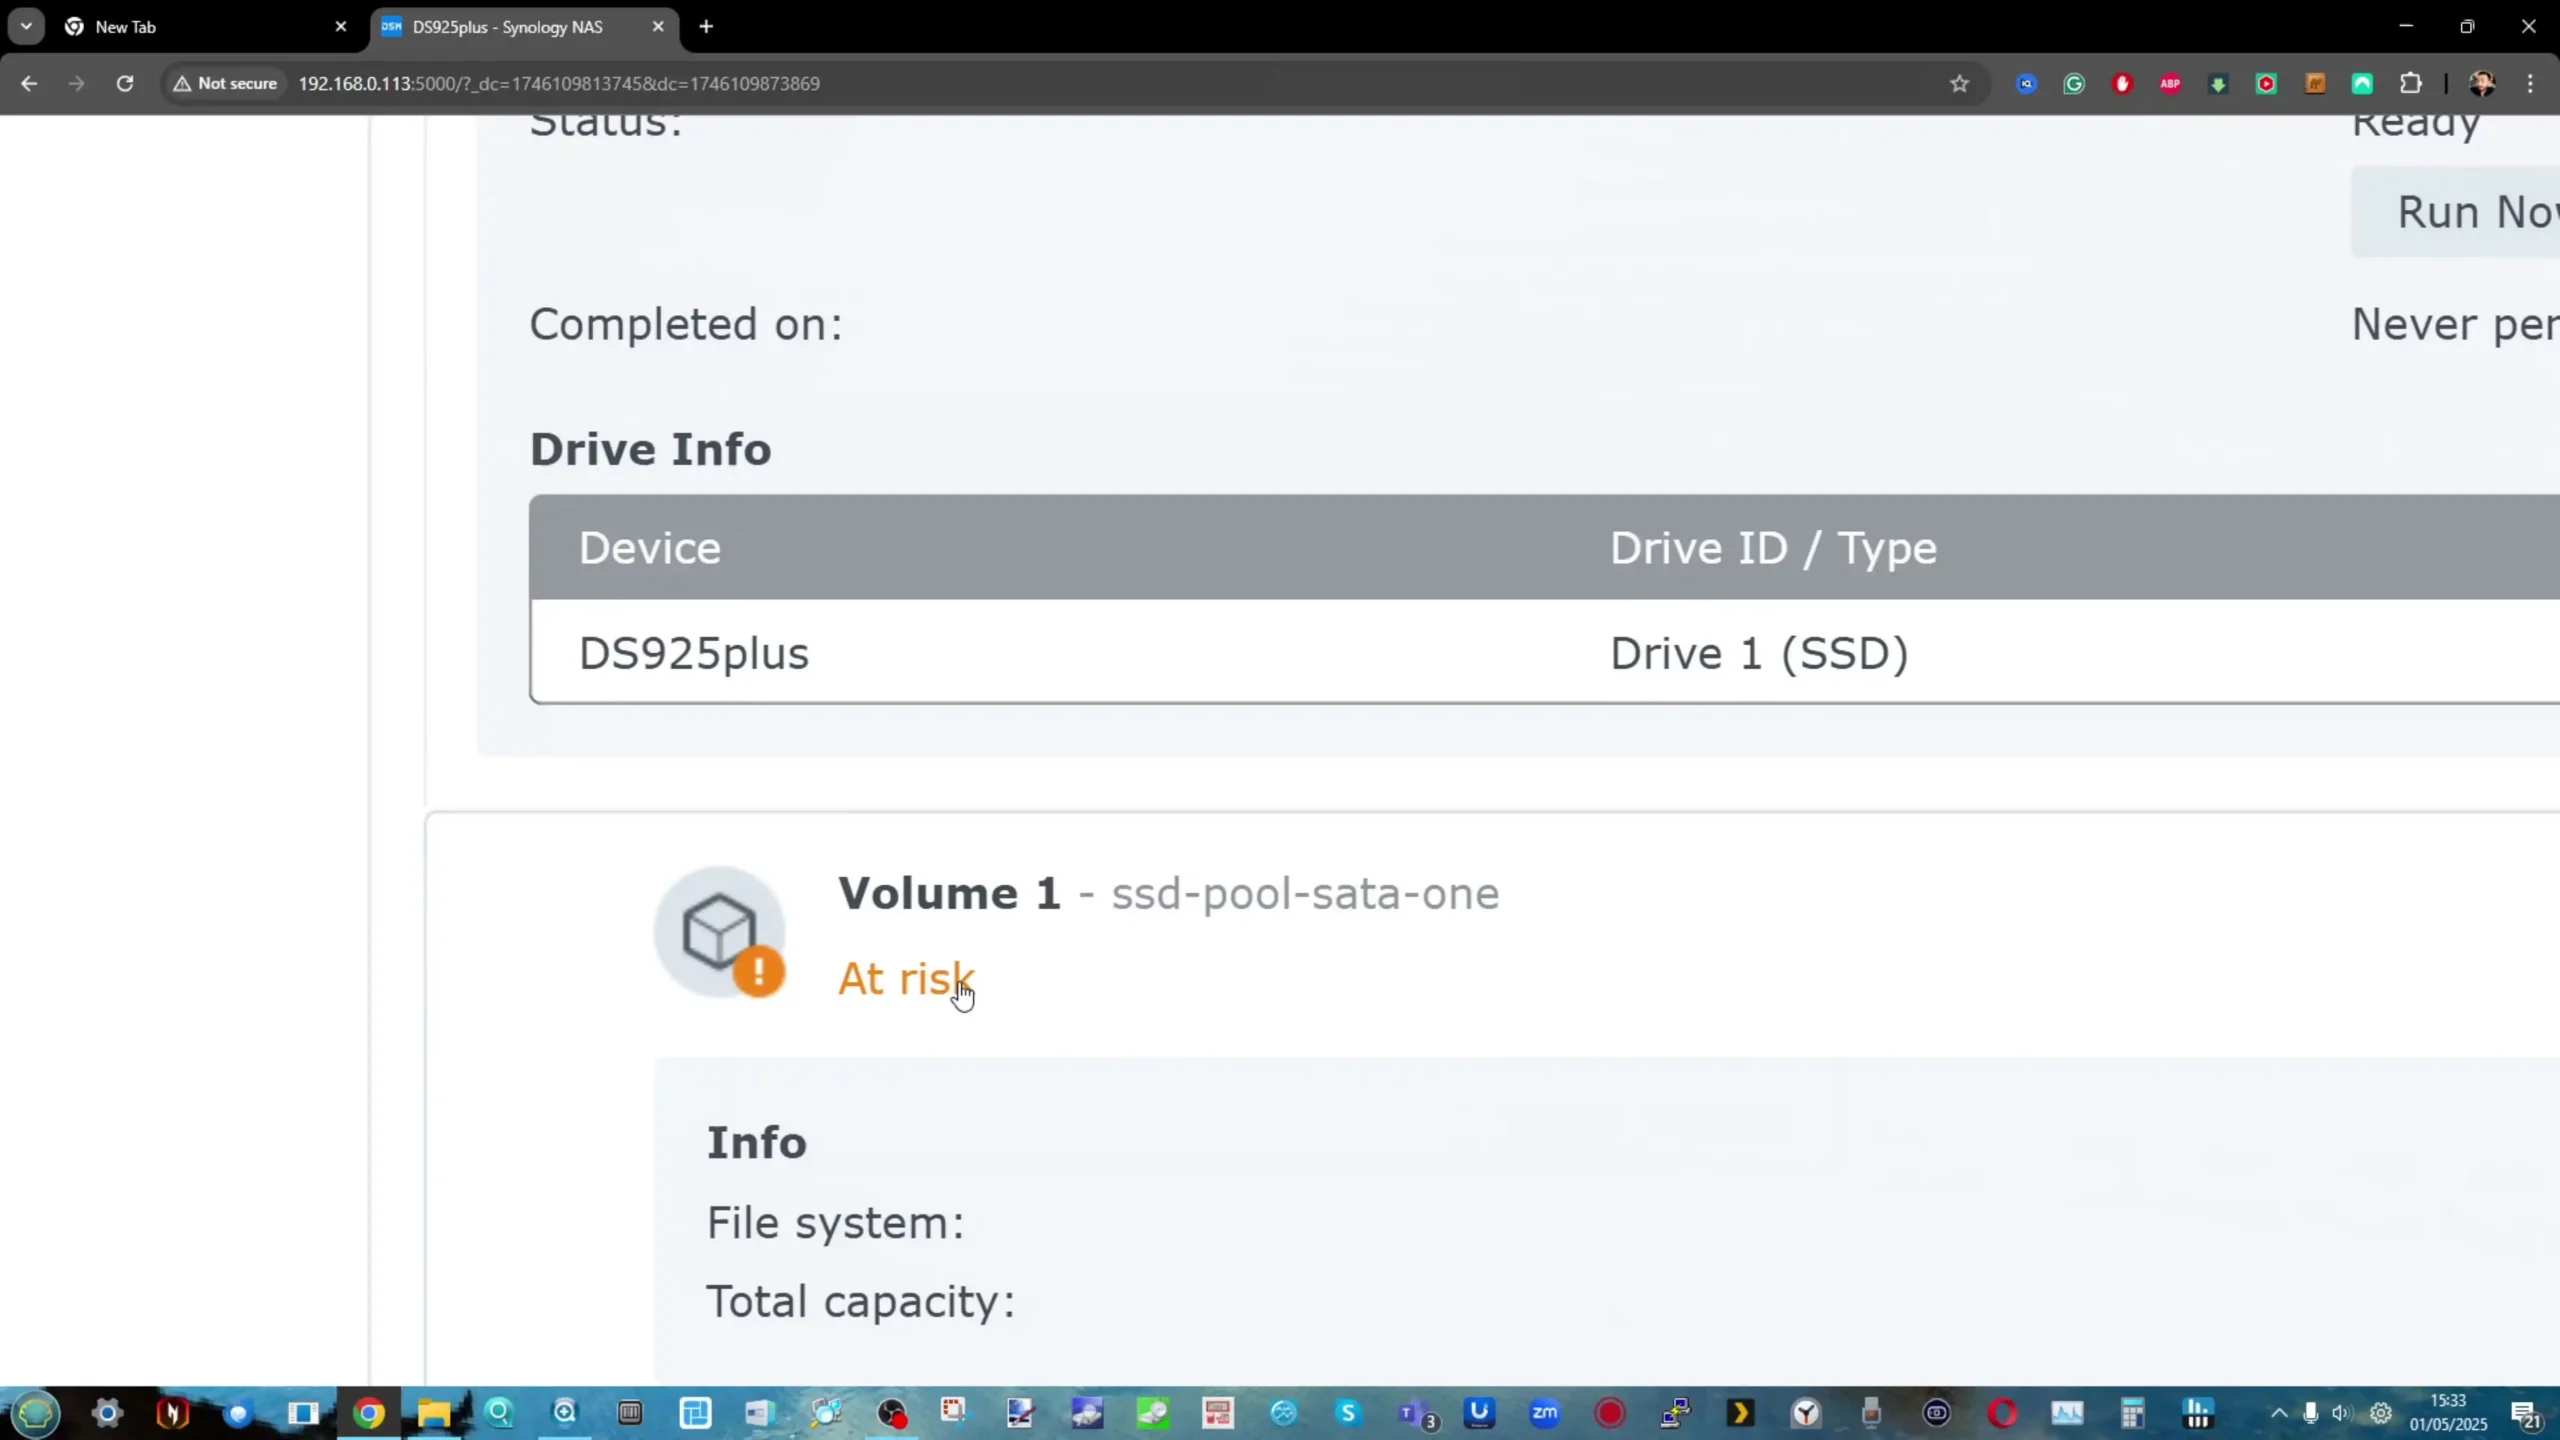Click the microphone tray icon
Image resolution: width=2560 pixels, height=1440 pixels.
pos(2310,1413)
